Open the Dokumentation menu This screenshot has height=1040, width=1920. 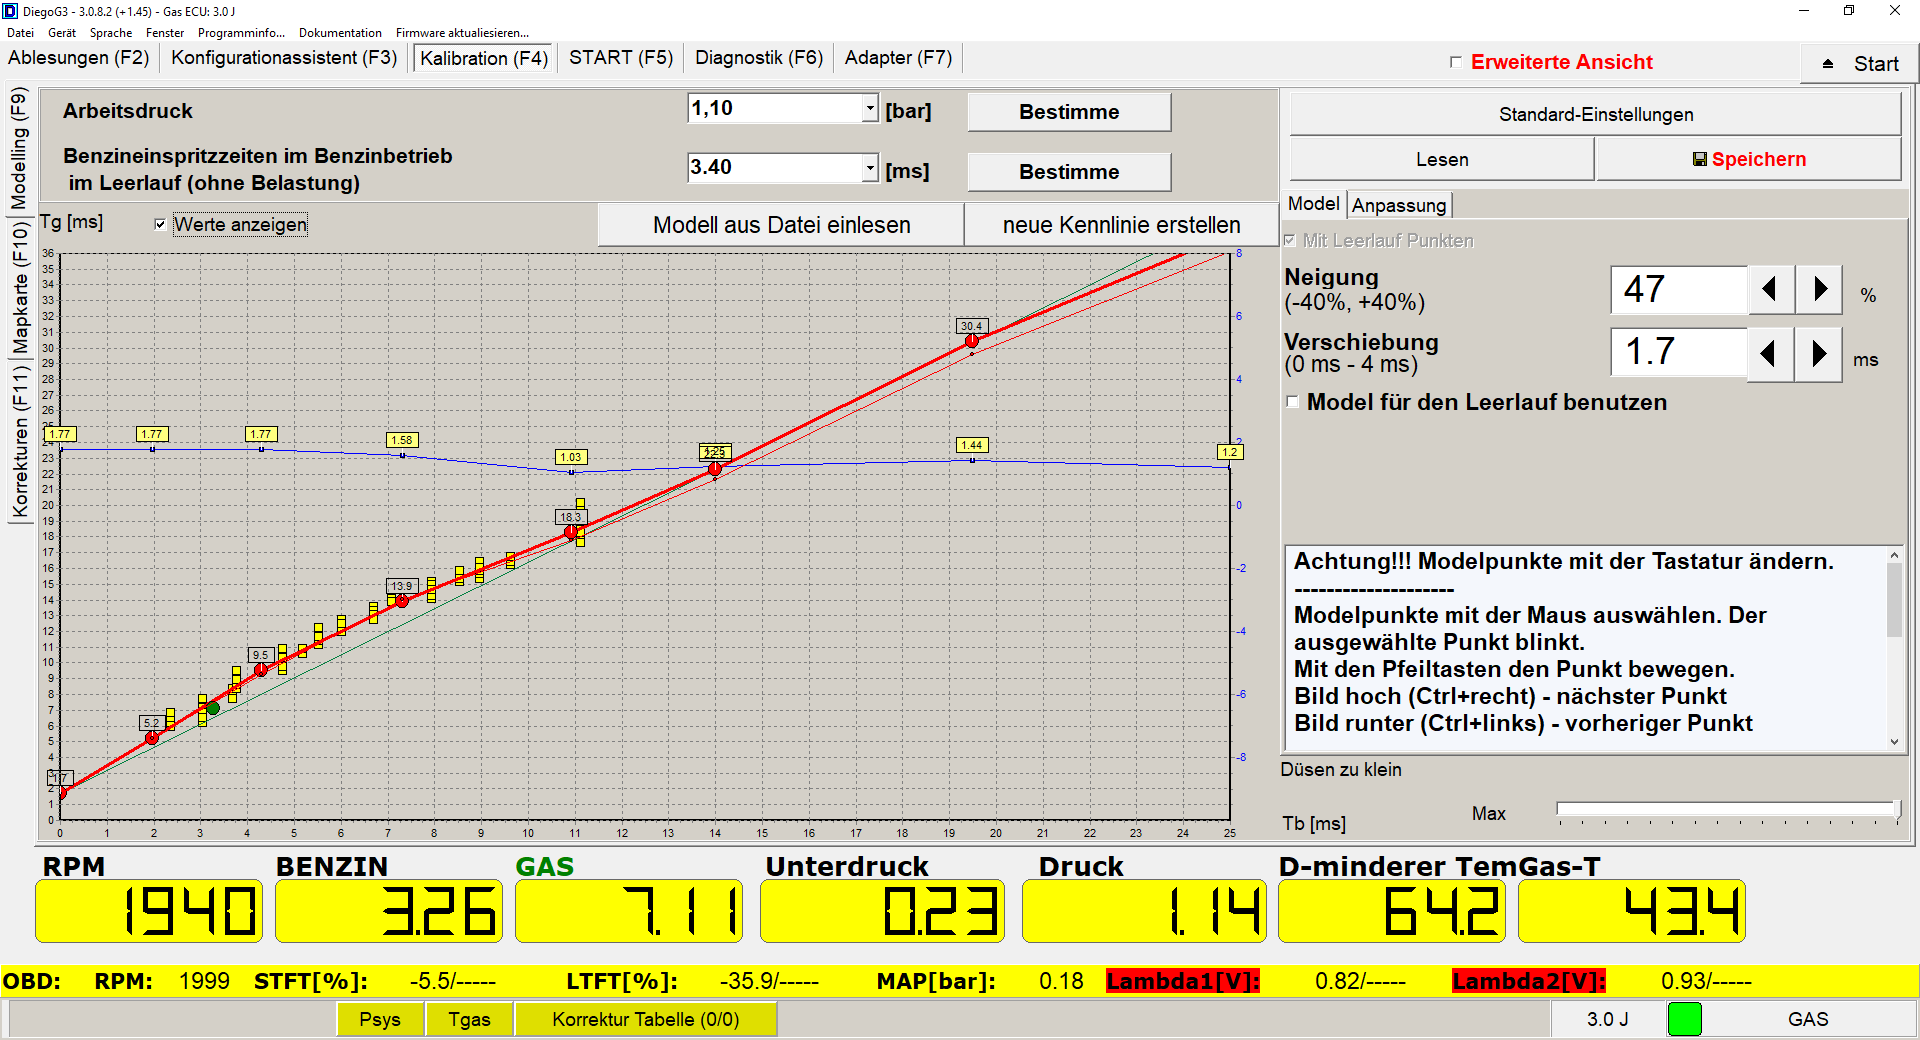340,33
